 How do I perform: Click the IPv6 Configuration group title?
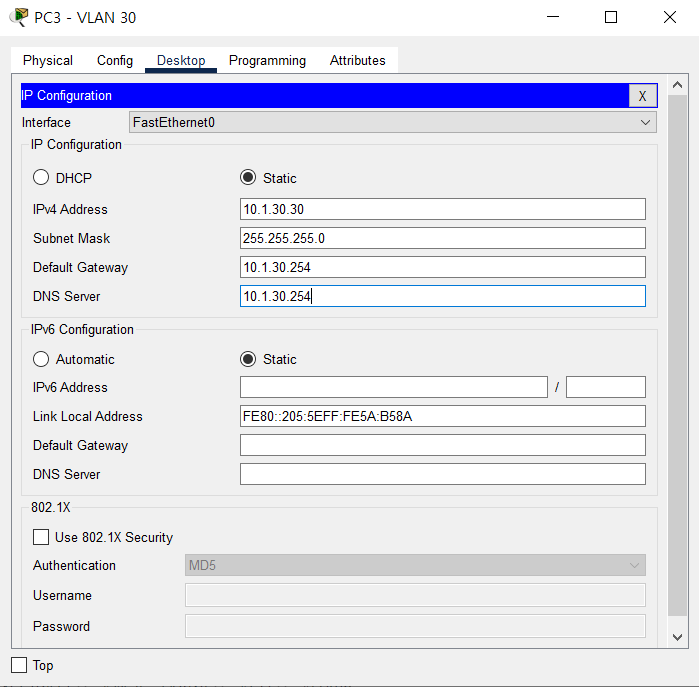click(82, 329)
